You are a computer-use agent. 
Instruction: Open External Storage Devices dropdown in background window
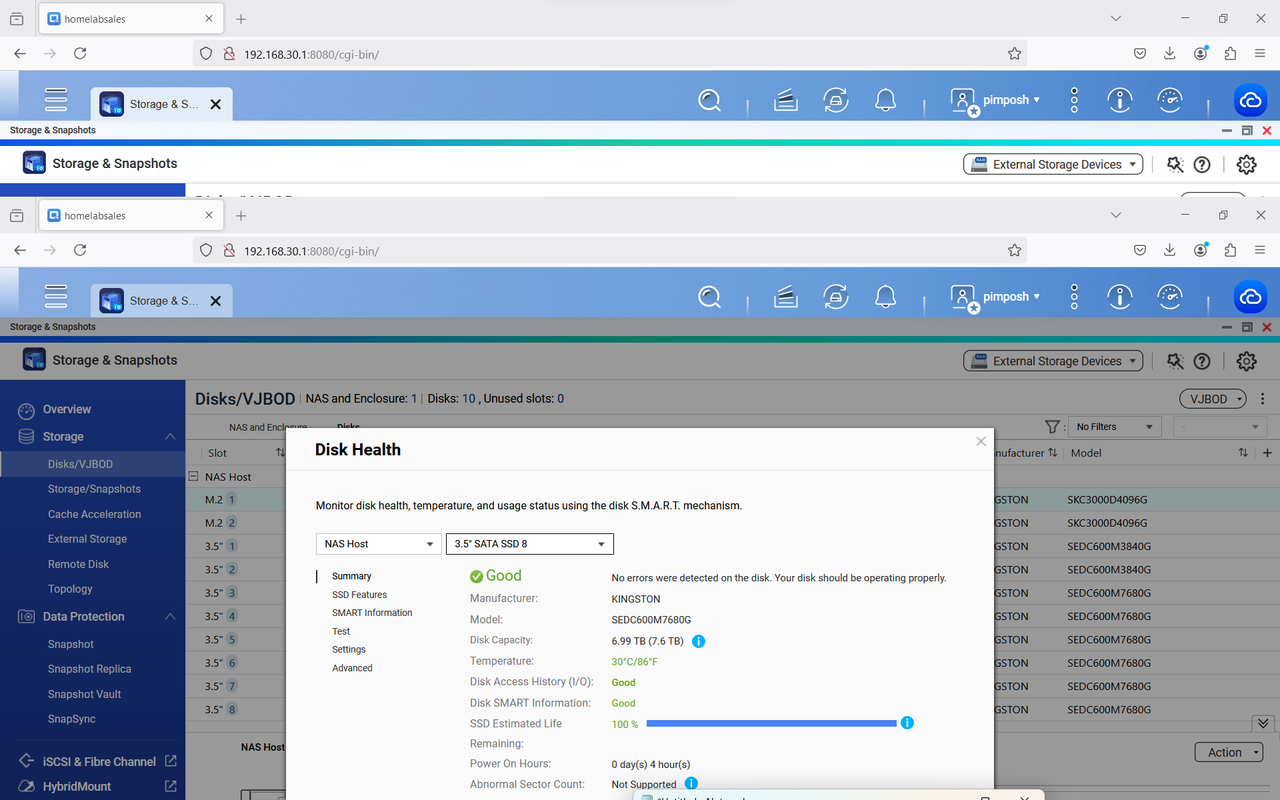tap(1053, 164)
